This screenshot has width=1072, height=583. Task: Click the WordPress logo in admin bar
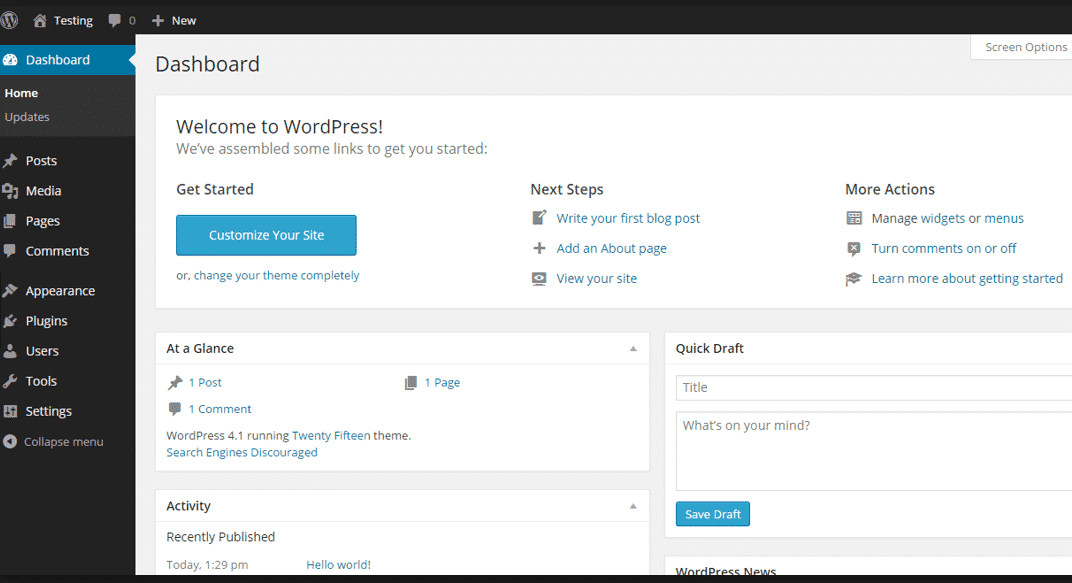[x=9, y=21]
